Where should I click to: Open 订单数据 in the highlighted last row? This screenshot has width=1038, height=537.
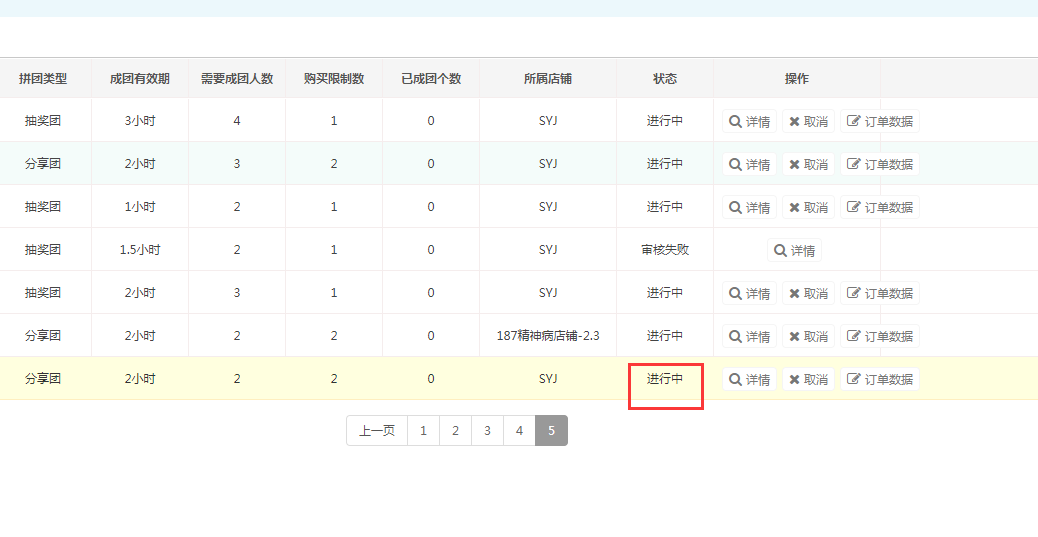tap(880, 380)
